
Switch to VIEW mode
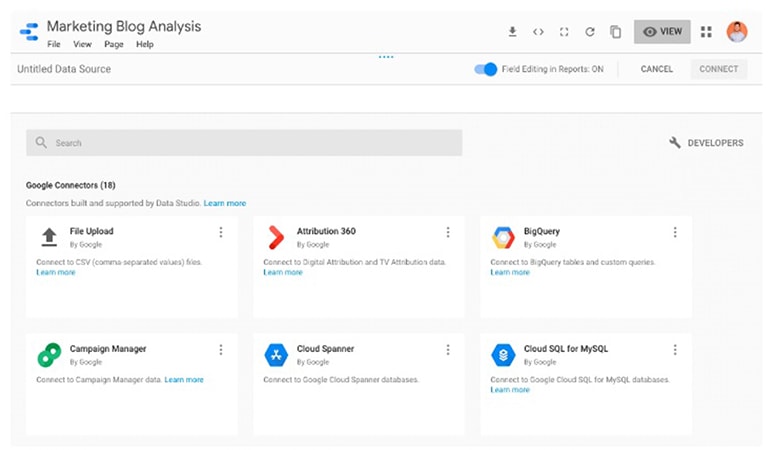coord(662,32)
